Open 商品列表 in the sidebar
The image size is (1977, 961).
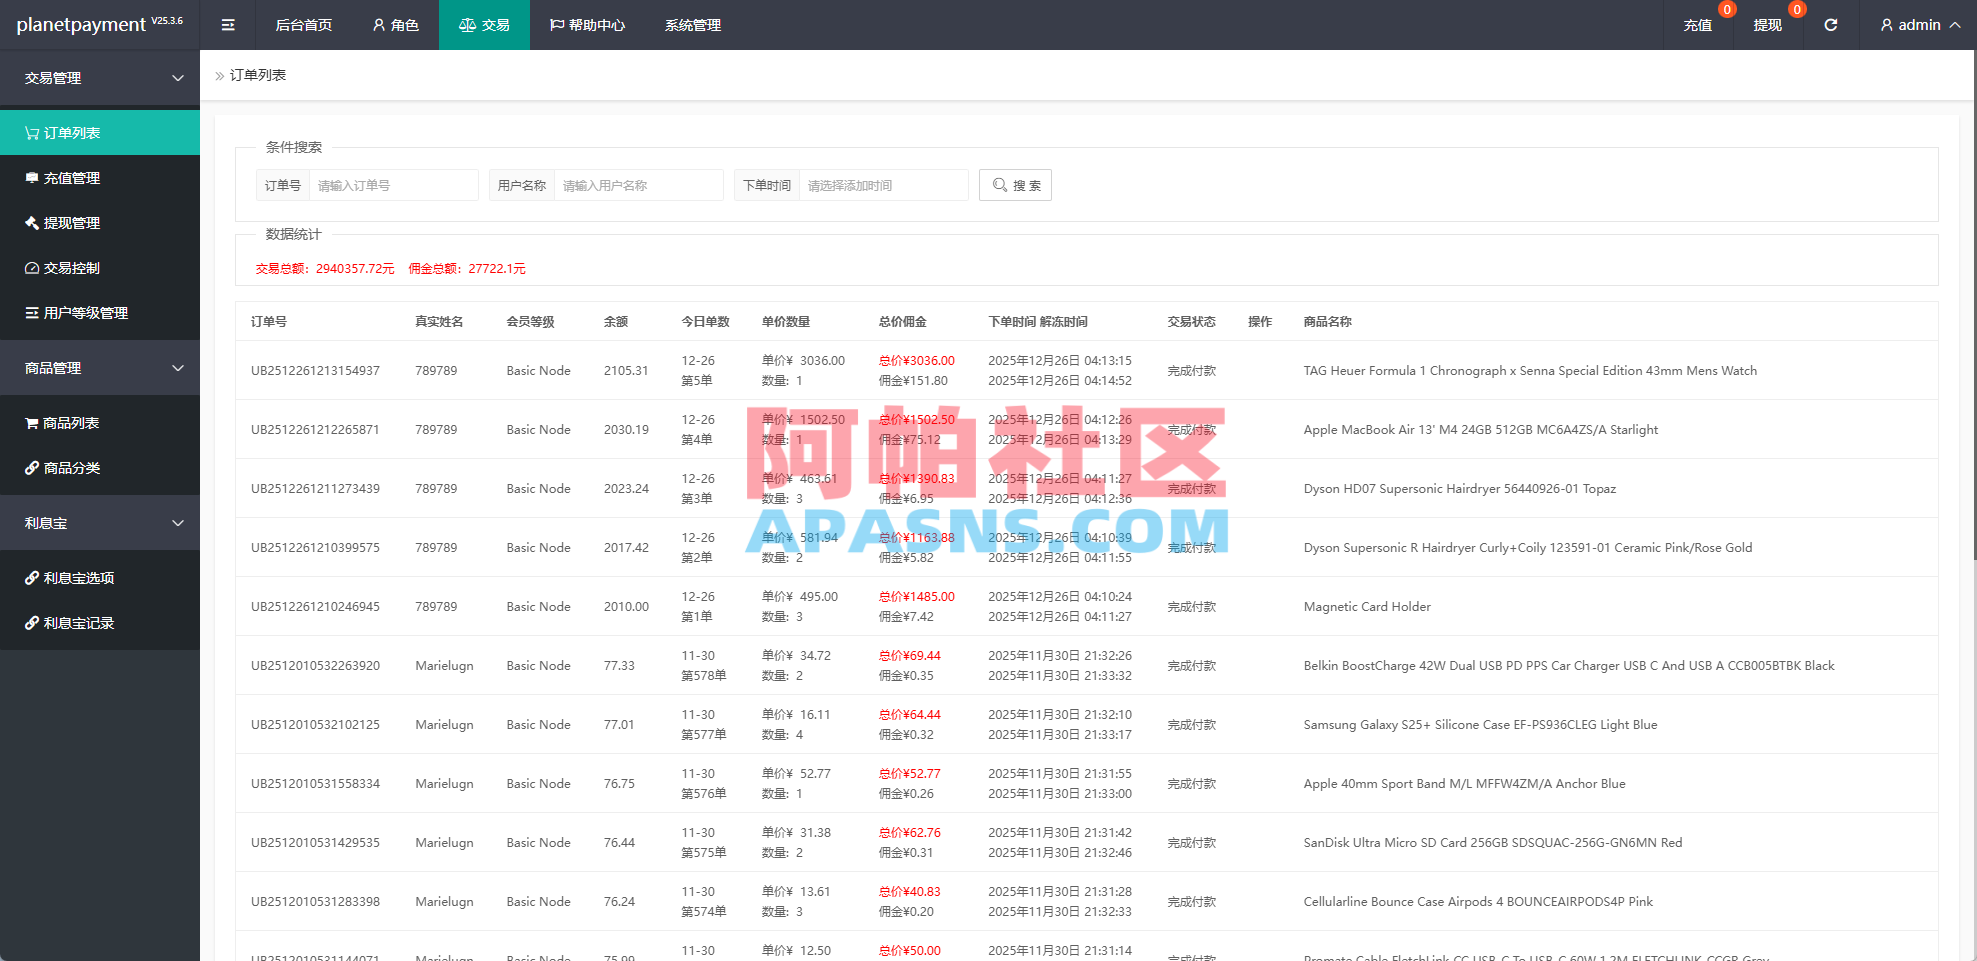[100, 423]
